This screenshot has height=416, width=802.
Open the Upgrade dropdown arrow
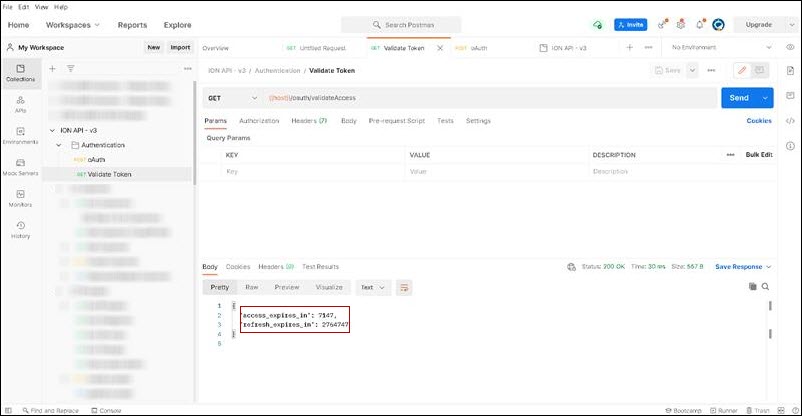[x=792, y=25]
